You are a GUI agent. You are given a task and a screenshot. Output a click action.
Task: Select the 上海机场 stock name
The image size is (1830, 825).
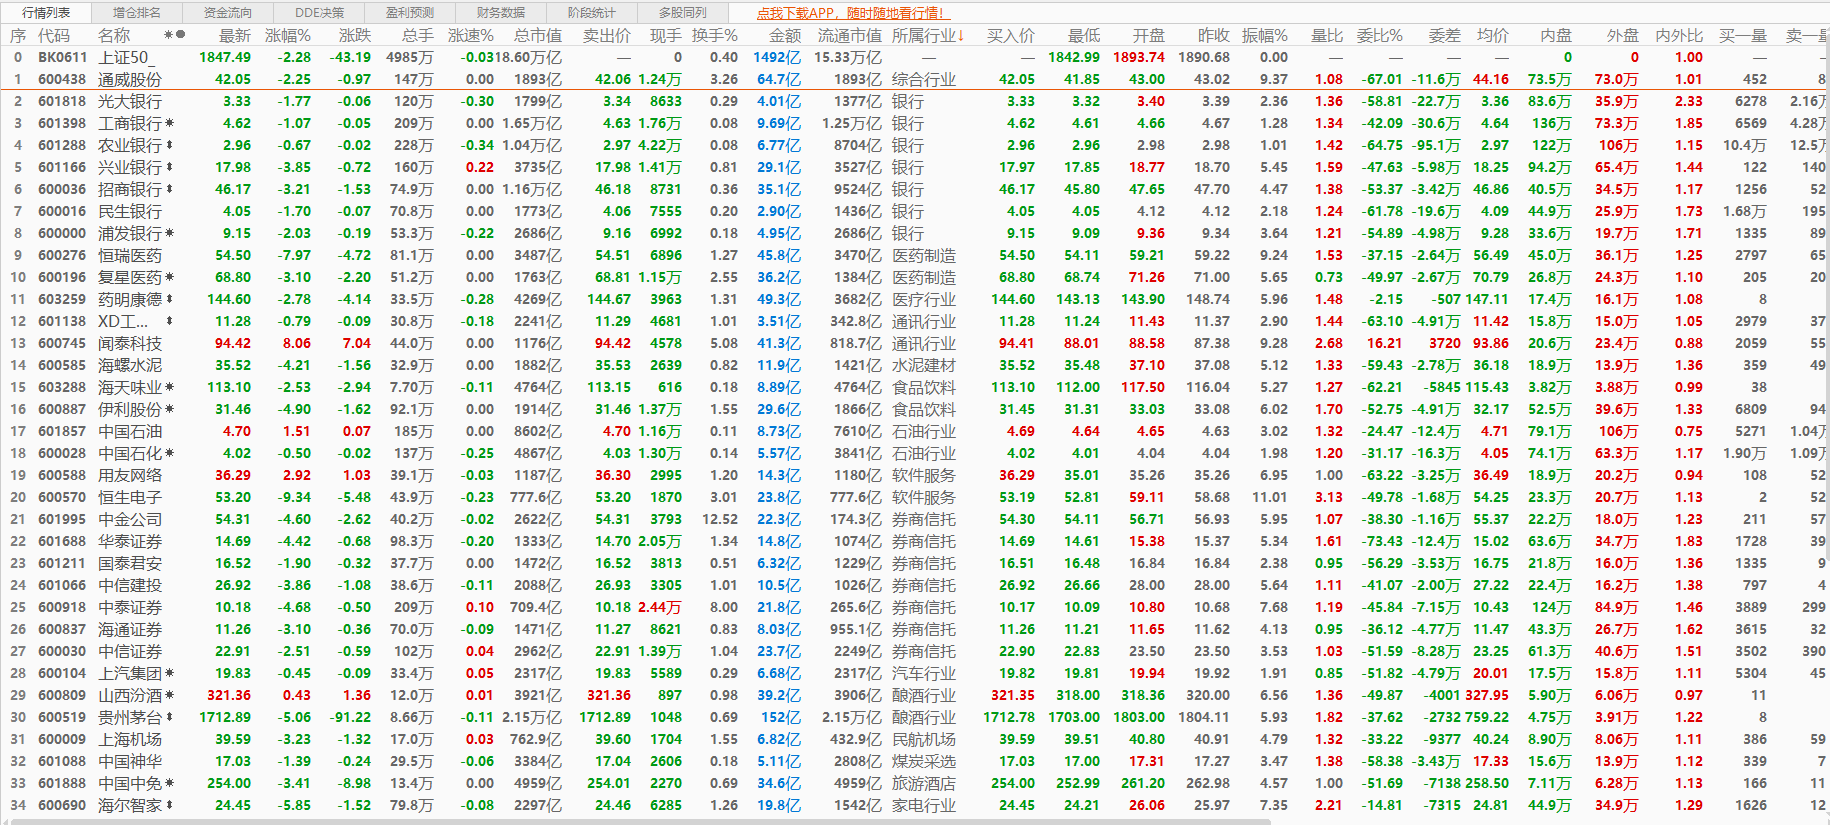click(130, 739)
